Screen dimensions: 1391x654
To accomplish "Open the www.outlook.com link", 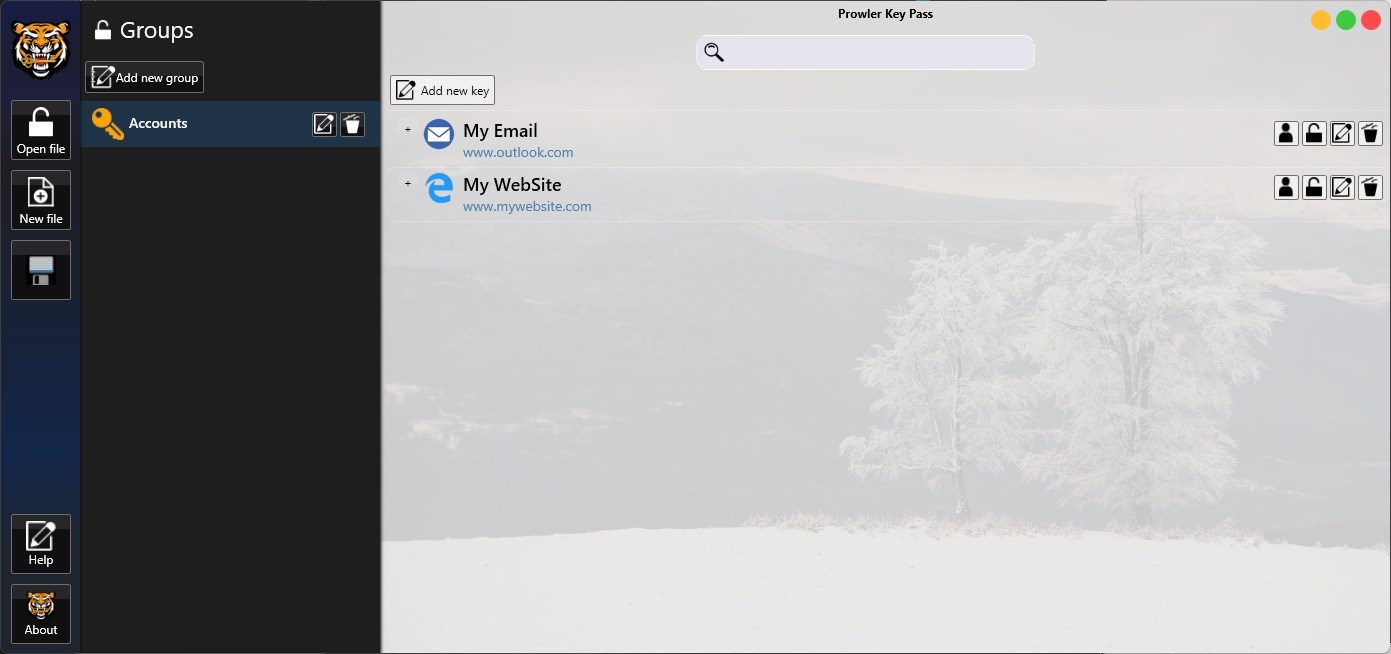I will [x=518, y=152].
